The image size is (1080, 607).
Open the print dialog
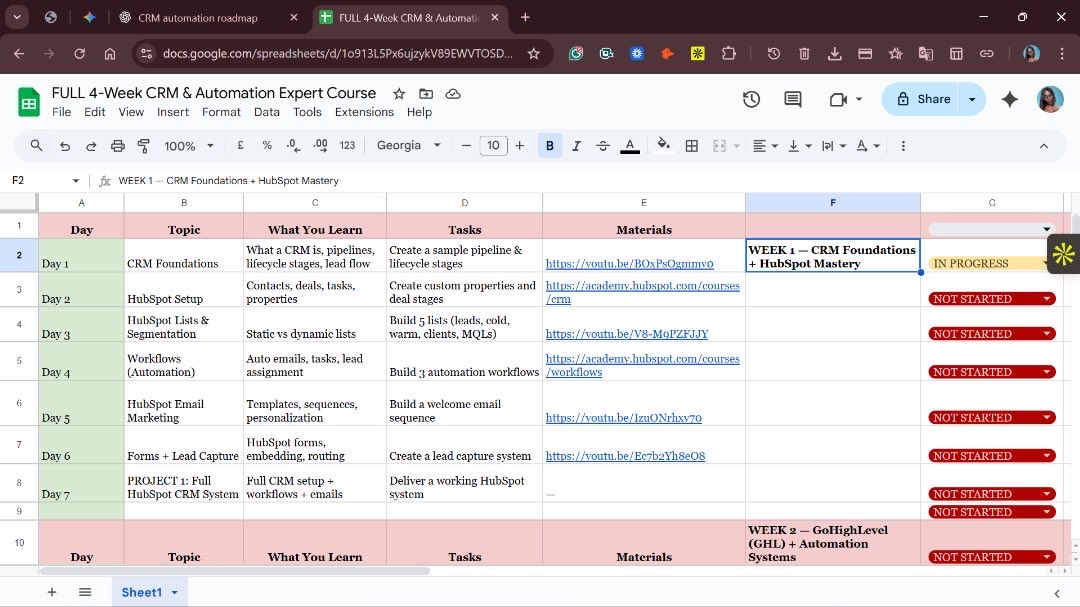click(x=118, y=145)
